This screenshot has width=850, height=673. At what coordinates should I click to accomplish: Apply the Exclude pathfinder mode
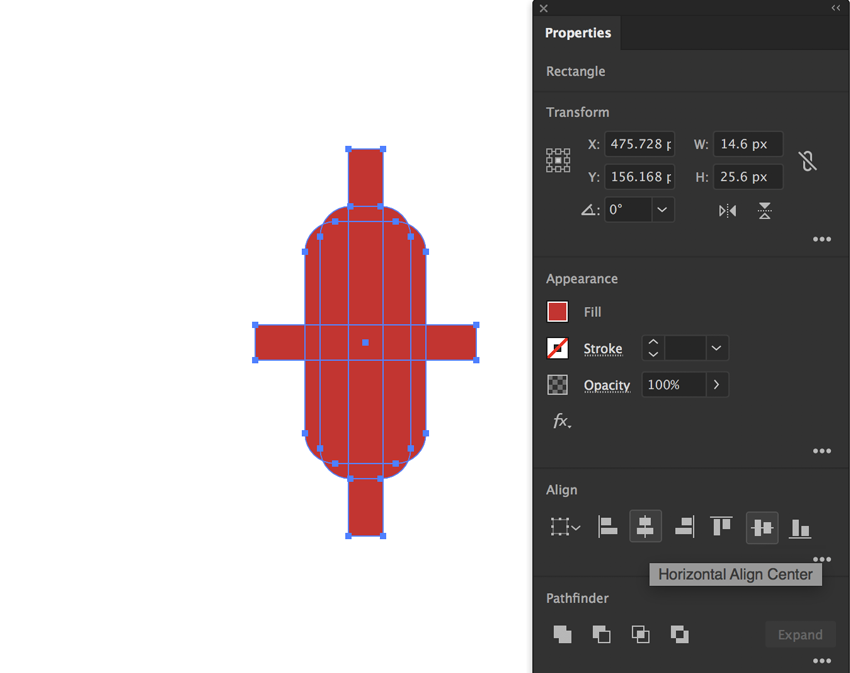pos(680,634)
